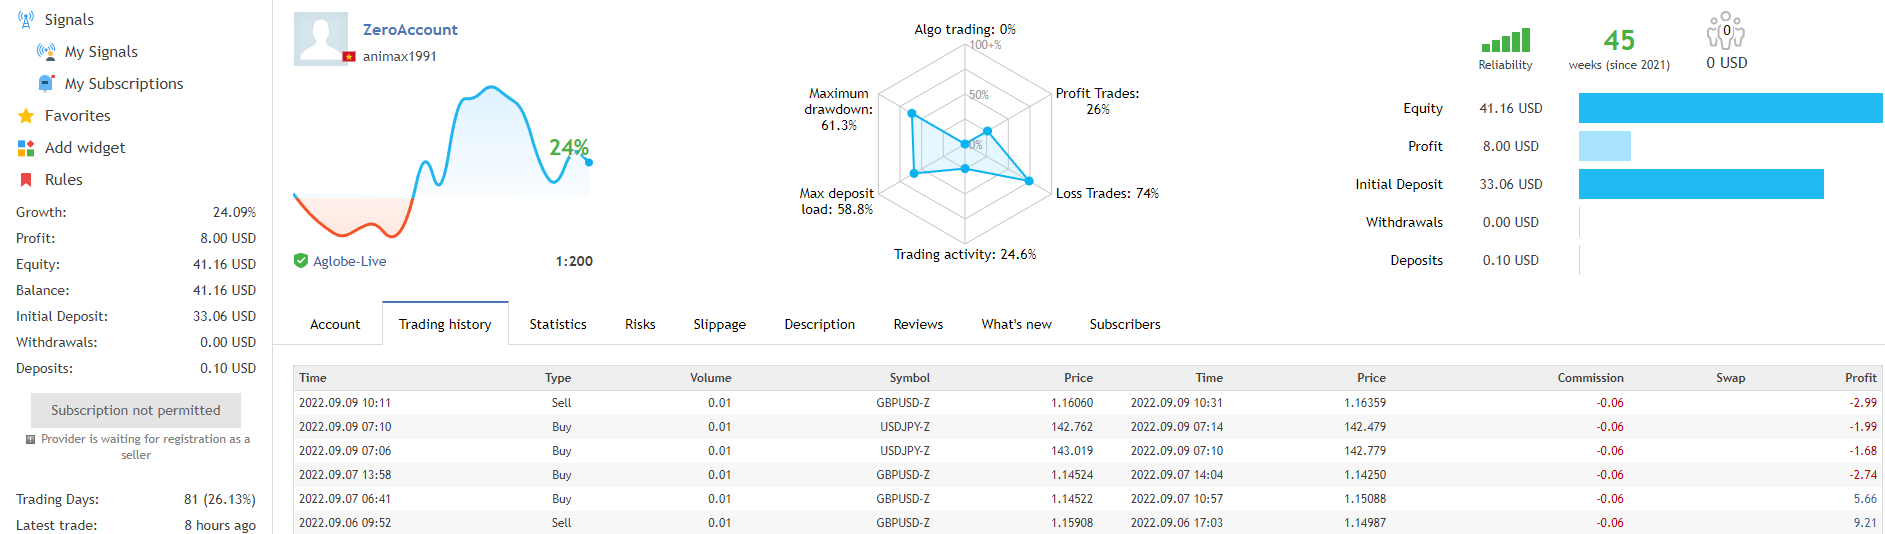Viewport: 1885px width, 534px height.
Task: Click the ZeroAccount profile avatar
Action: coord(321,39)
